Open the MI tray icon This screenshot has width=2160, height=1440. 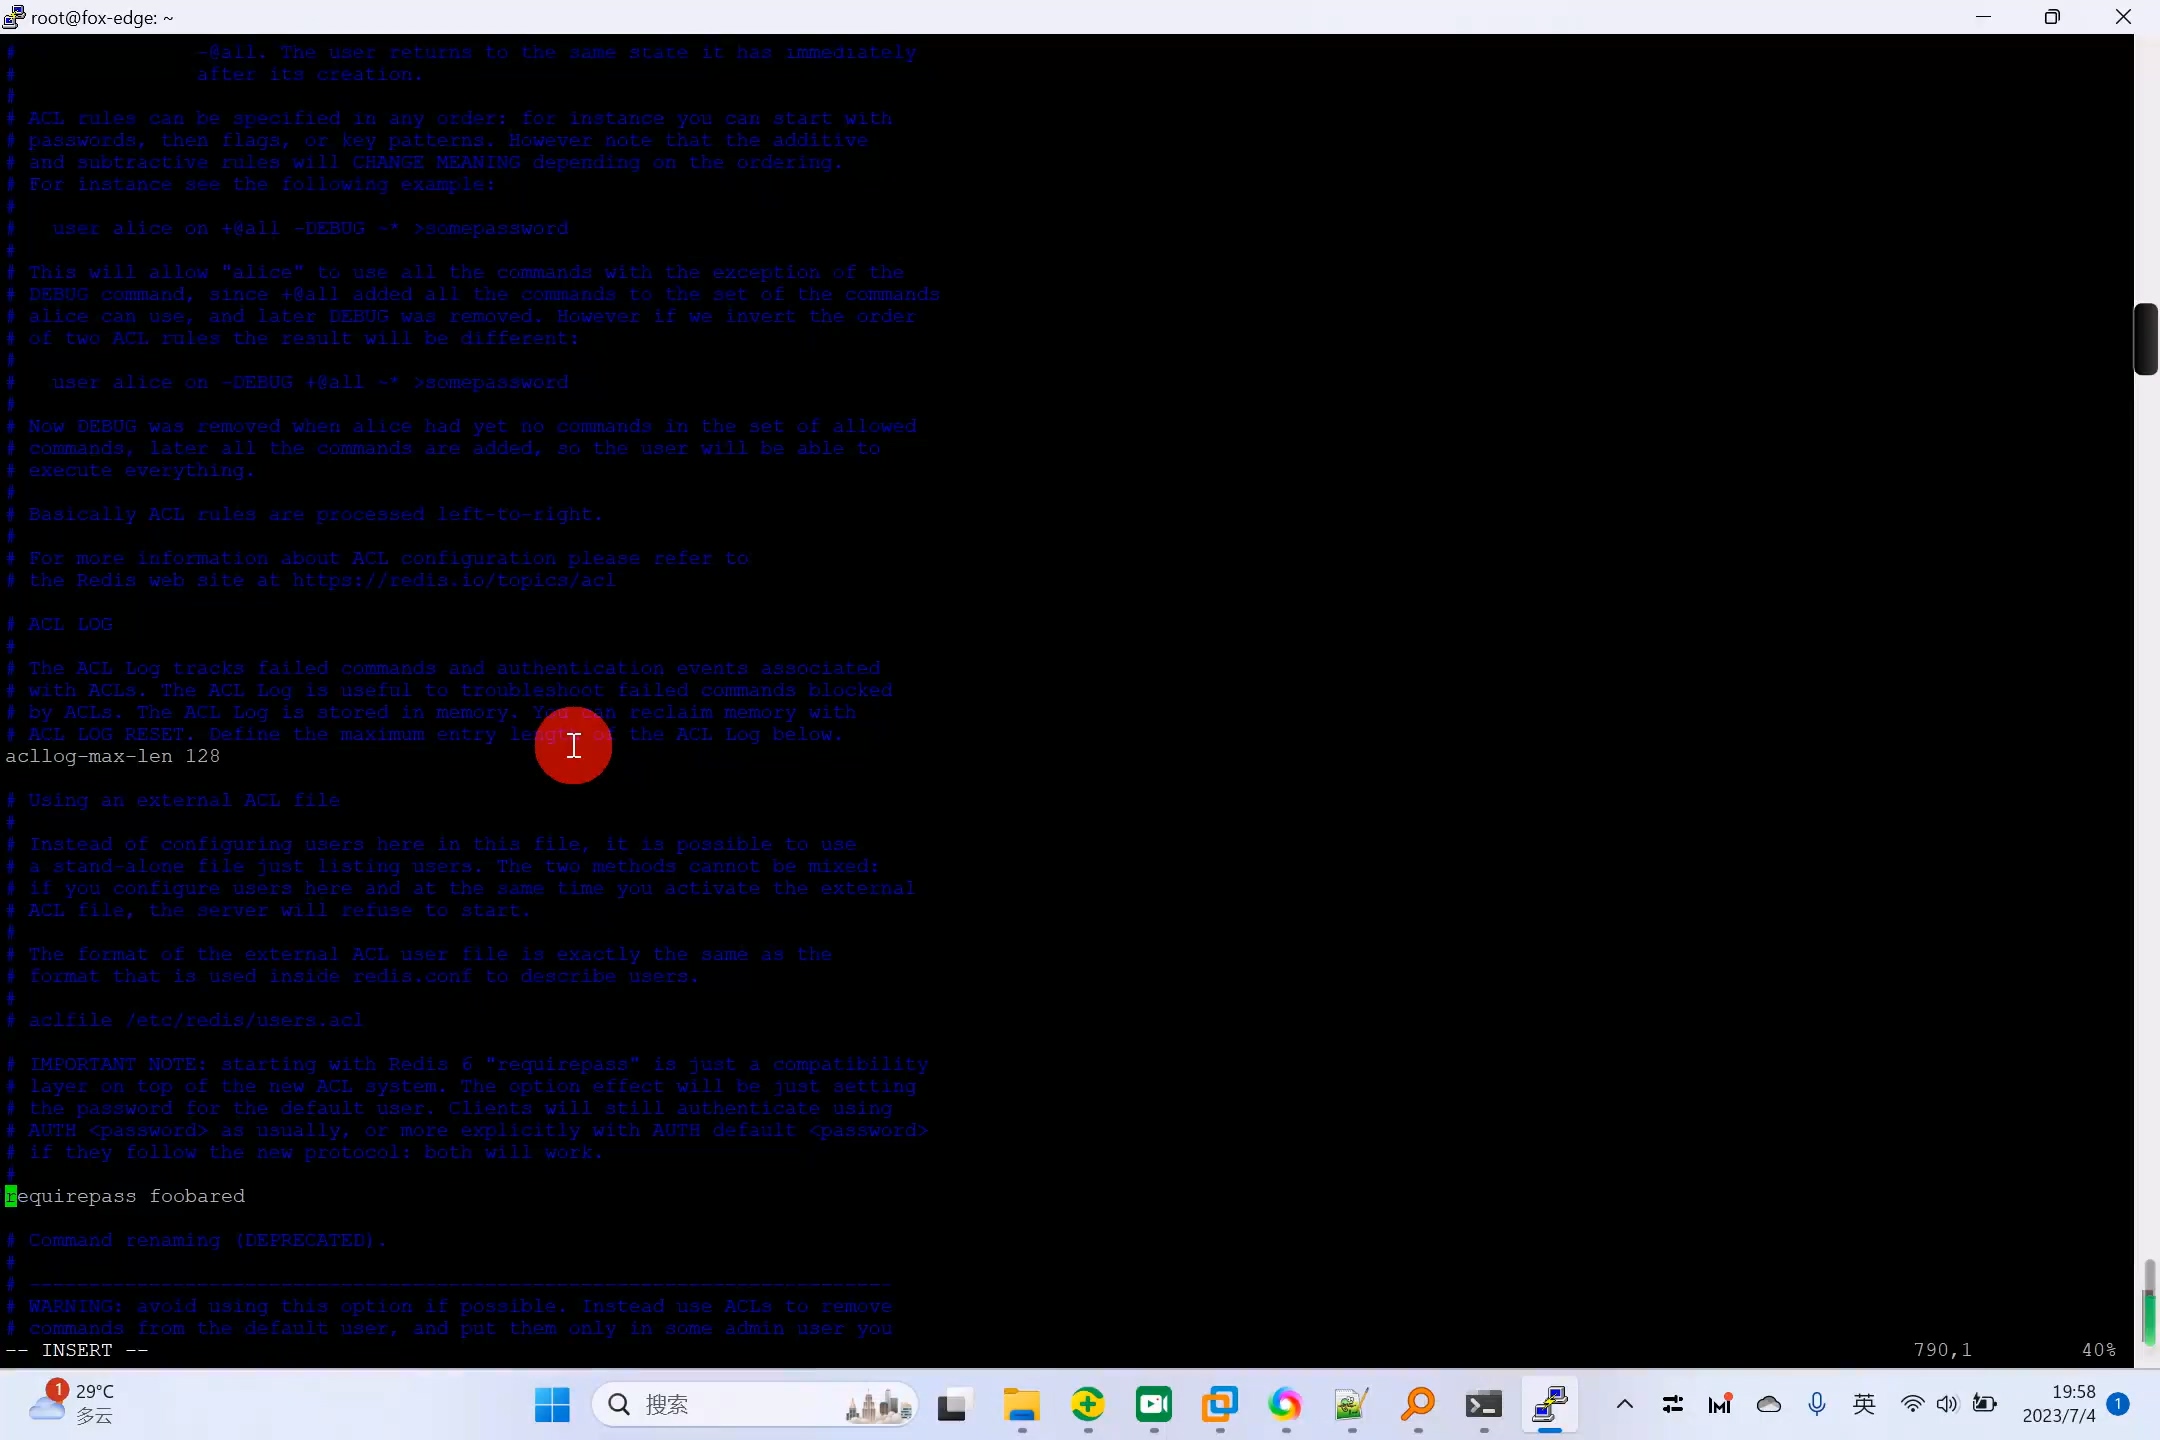click(x=1720, y=1405)
